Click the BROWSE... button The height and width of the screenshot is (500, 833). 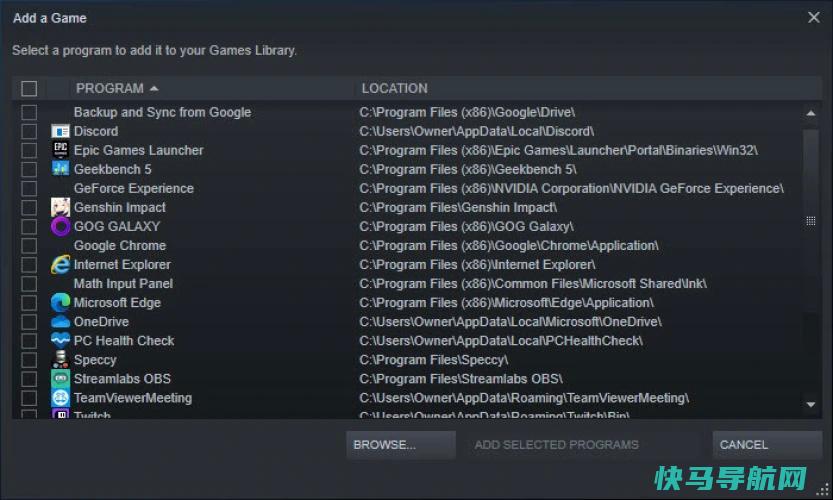[x=401, y=445]
